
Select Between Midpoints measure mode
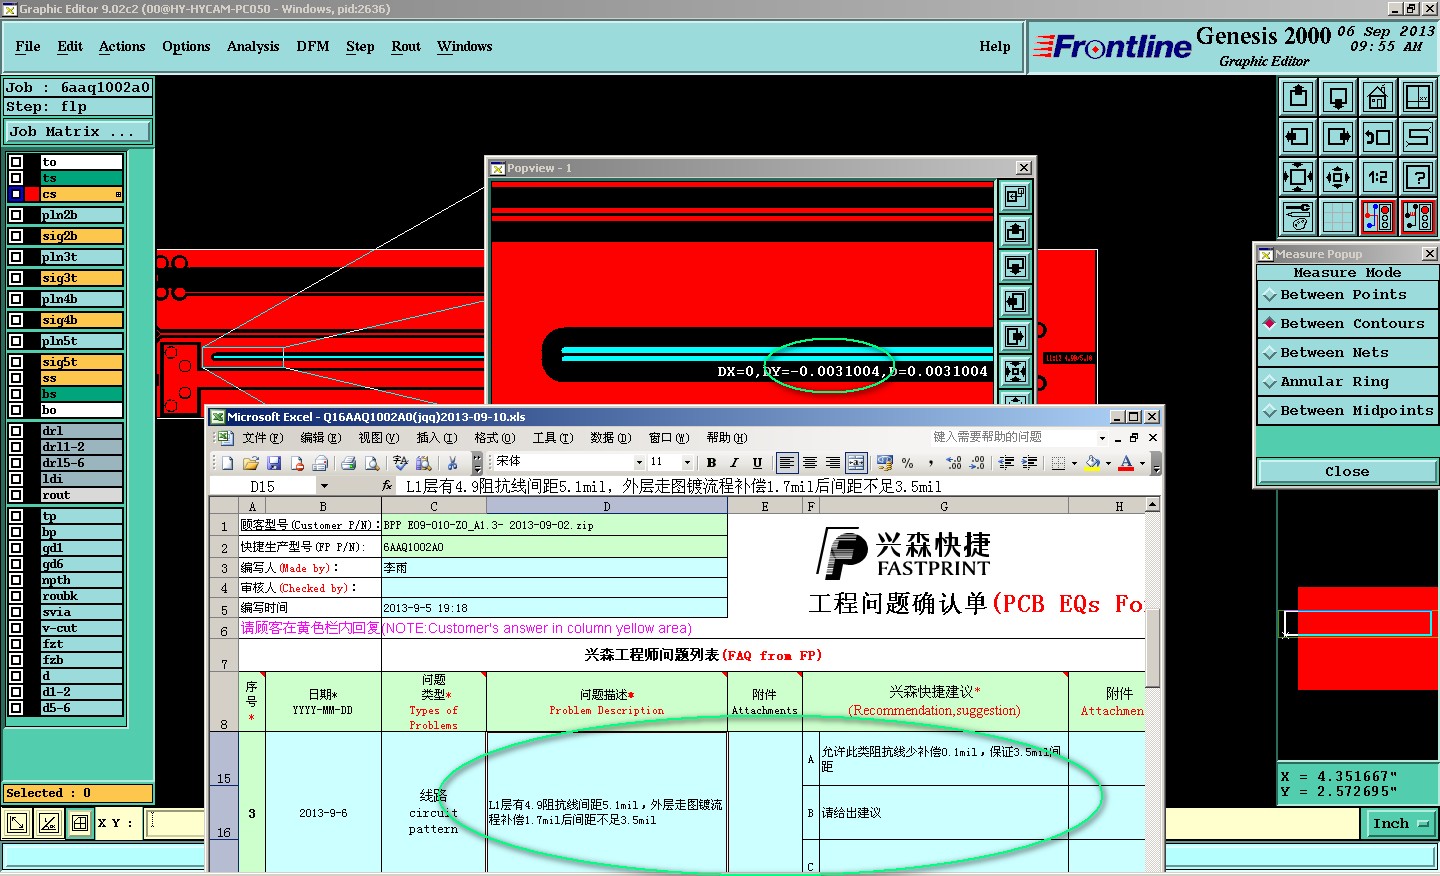click(x=1347, y=411)
